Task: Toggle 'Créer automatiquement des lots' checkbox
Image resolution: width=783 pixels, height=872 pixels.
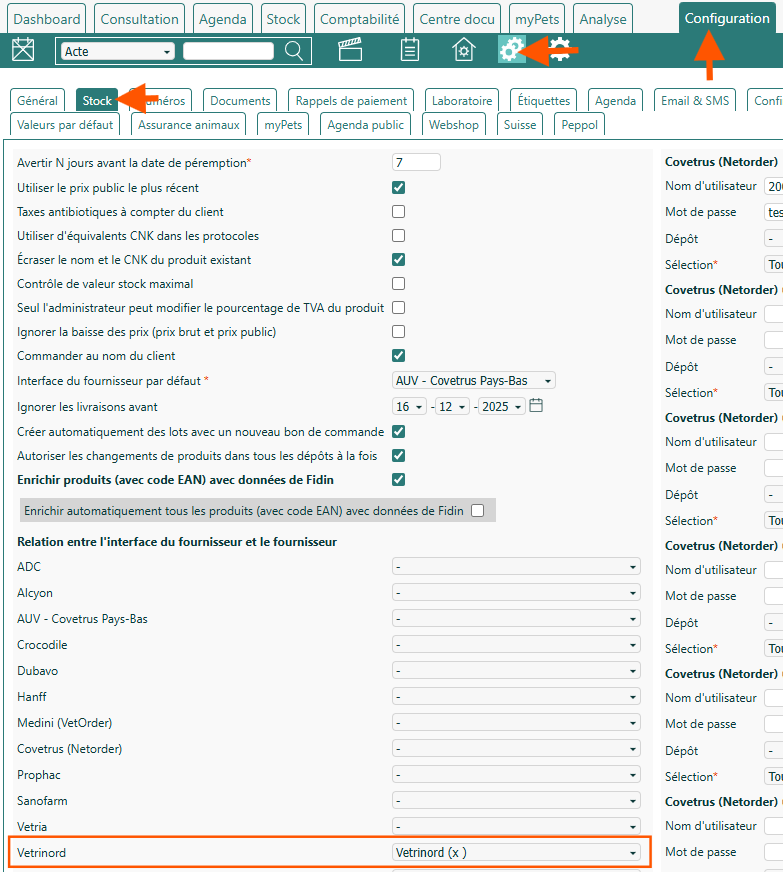Action: tap(398, 432)
